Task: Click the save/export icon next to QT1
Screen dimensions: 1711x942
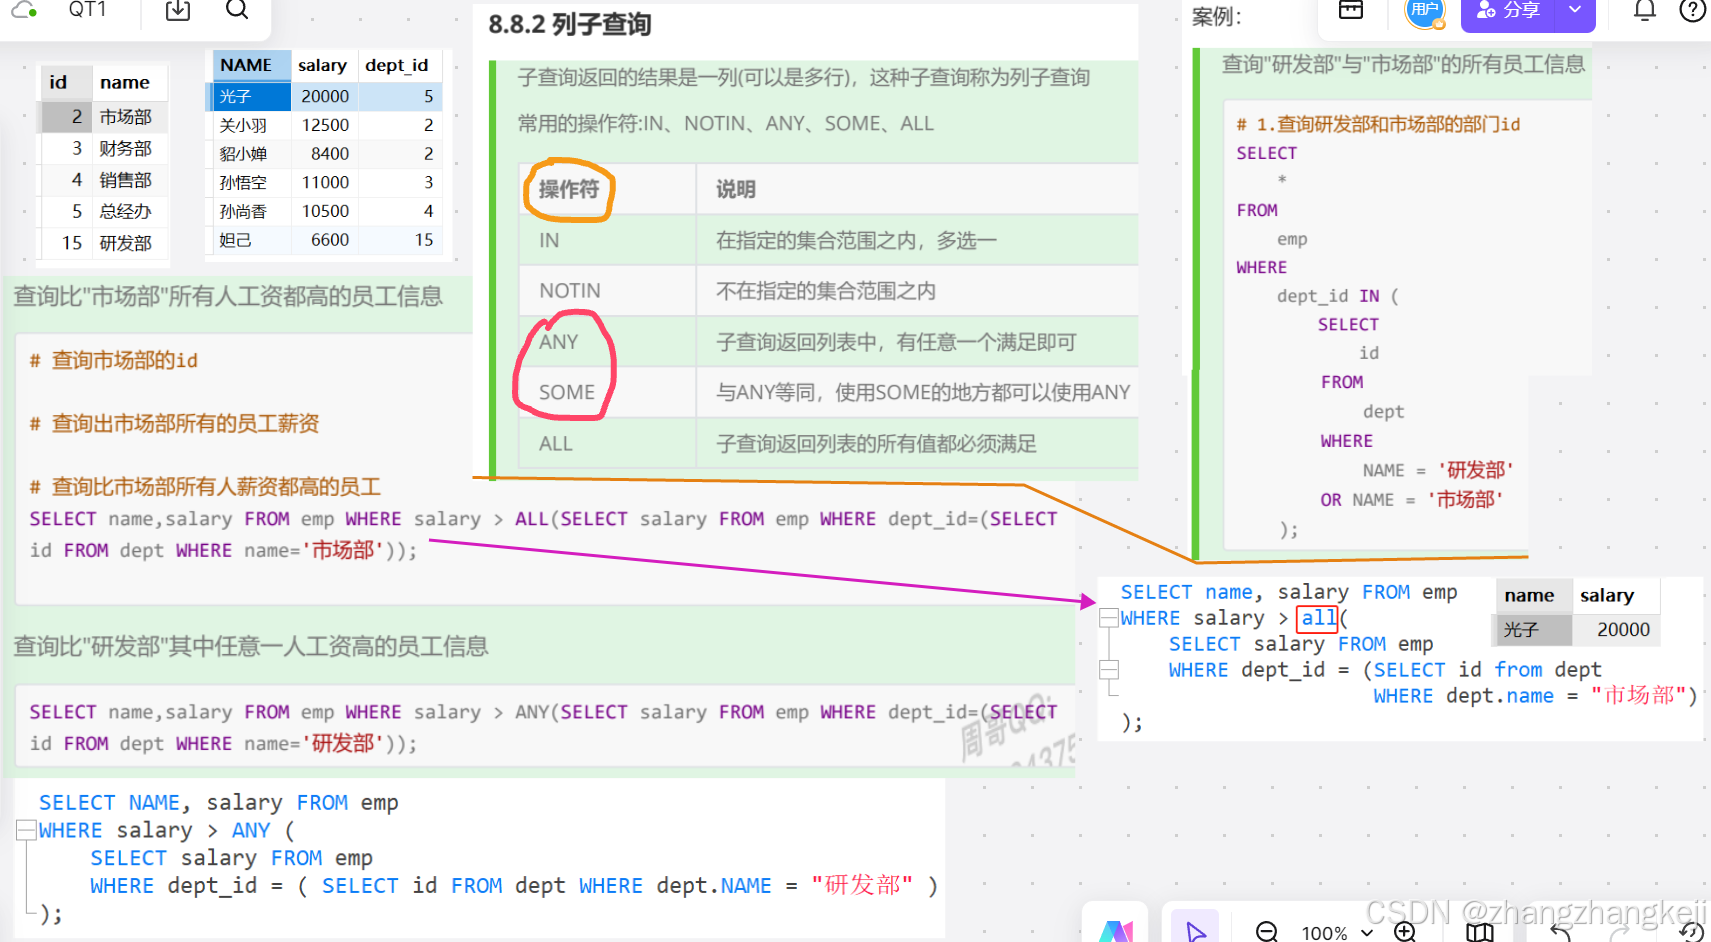Action: click(x=177, y=11)
